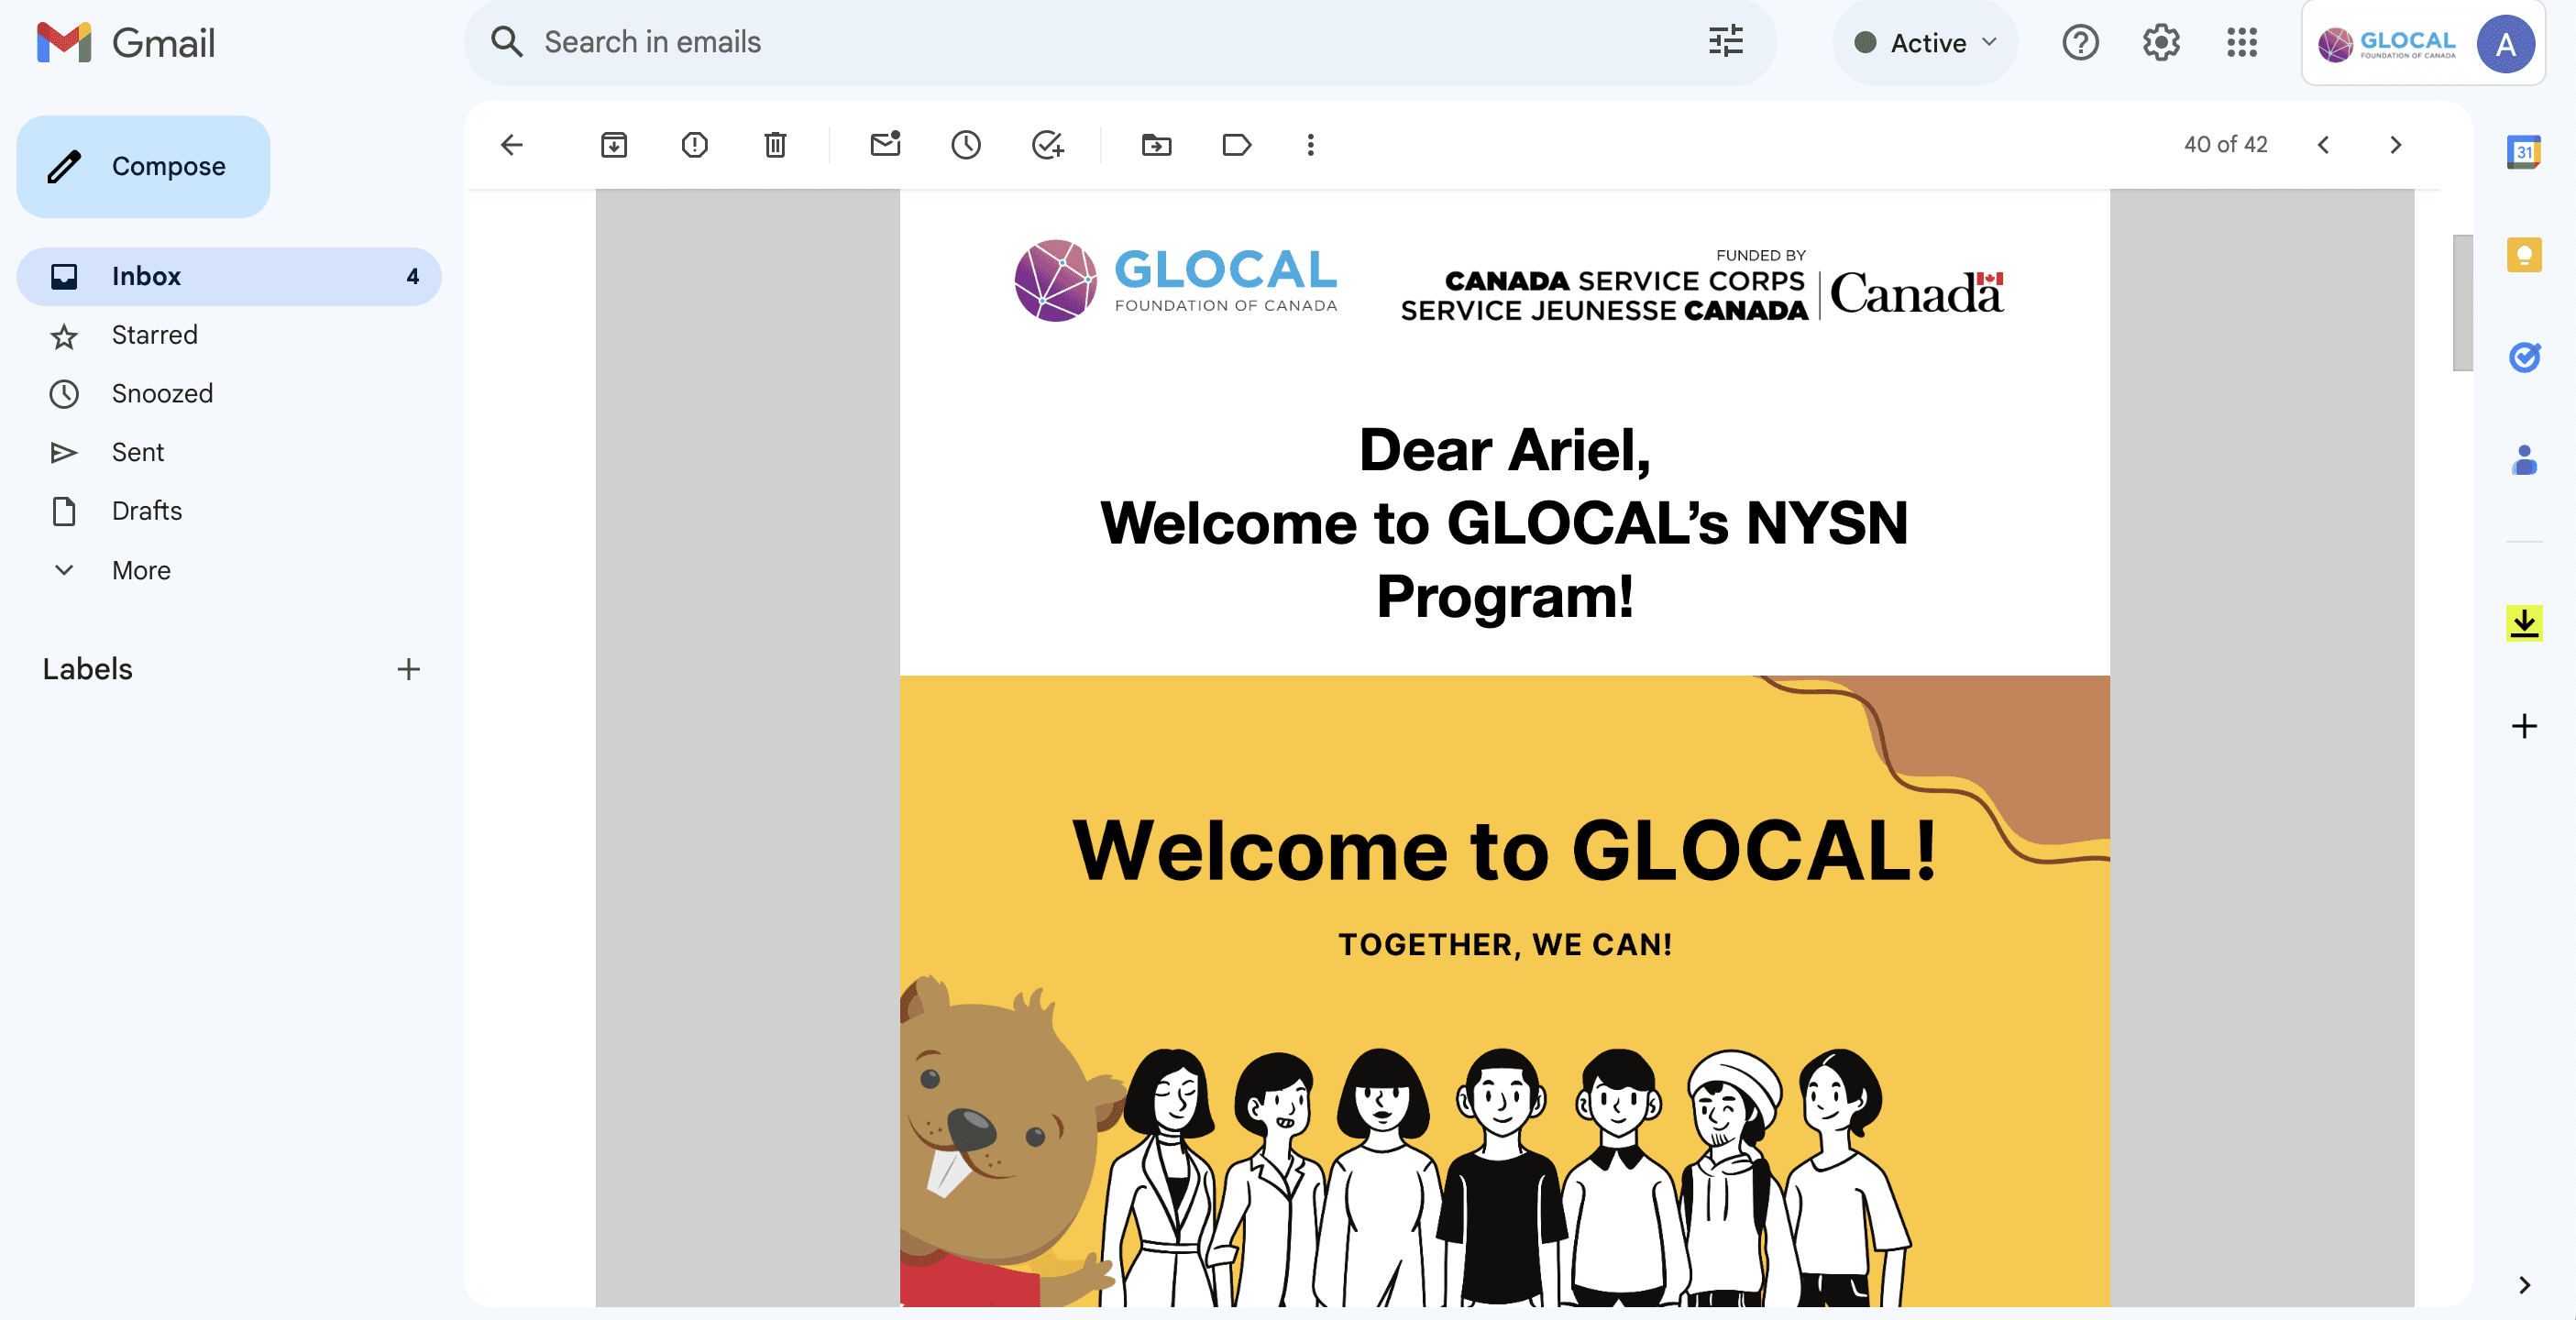The height and width of the screenshot is (1320, 2576).
Task: Snooze this email
Action: [x=965, y=145]
